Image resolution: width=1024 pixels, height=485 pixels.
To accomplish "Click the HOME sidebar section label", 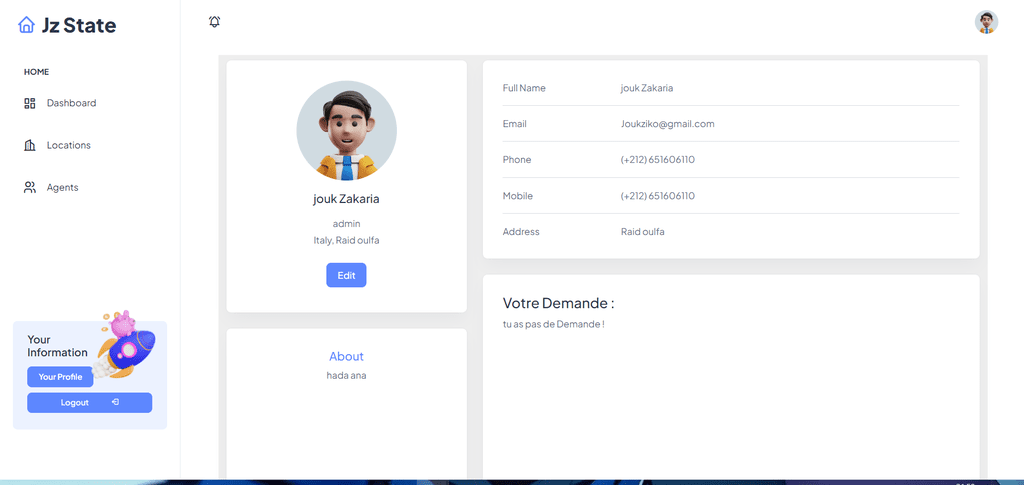I will click(37, 72).
